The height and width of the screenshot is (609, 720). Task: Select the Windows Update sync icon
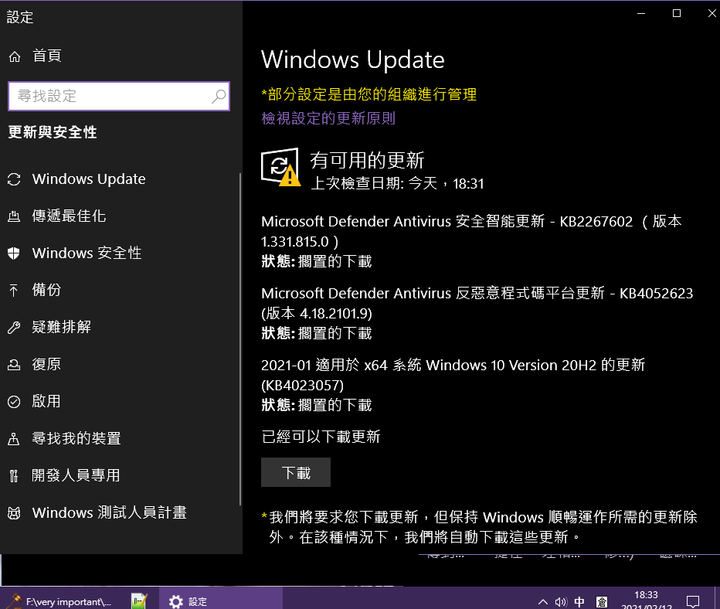(x=14, y=179)
